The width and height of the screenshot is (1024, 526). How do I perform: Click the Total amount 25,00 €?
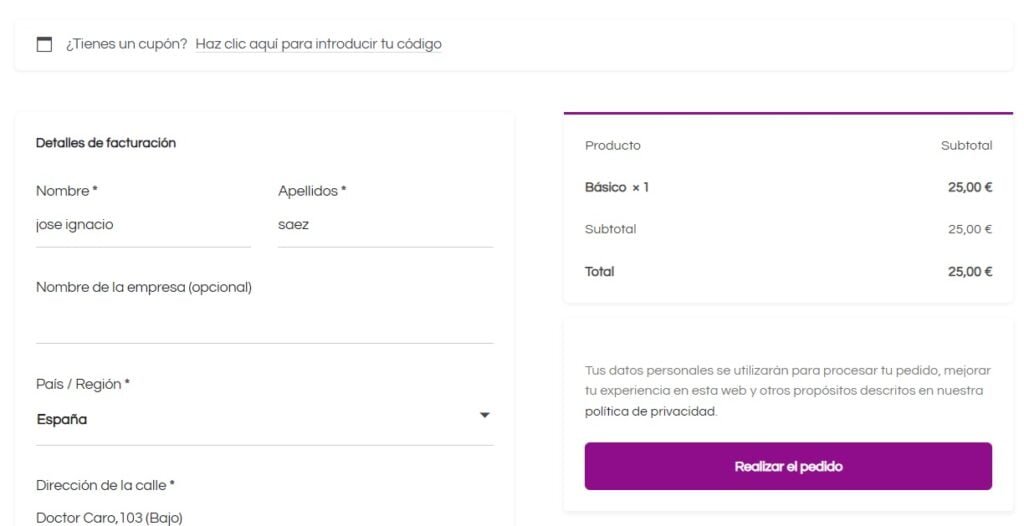click(970, 272)
